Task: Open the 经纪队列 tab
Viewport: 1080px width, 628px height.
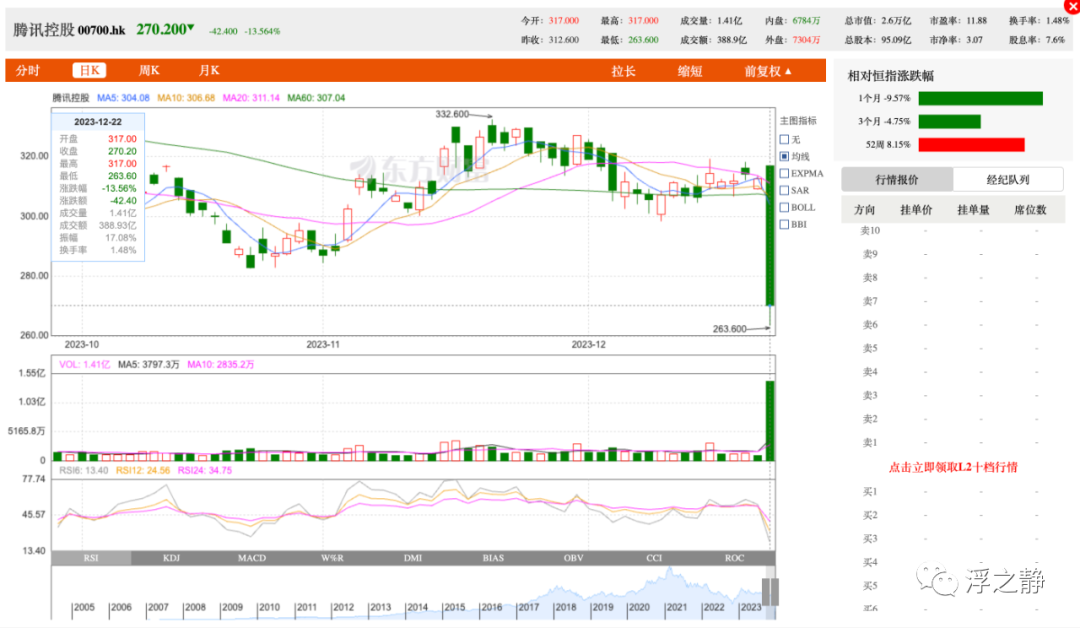Action: [1008, 180]
